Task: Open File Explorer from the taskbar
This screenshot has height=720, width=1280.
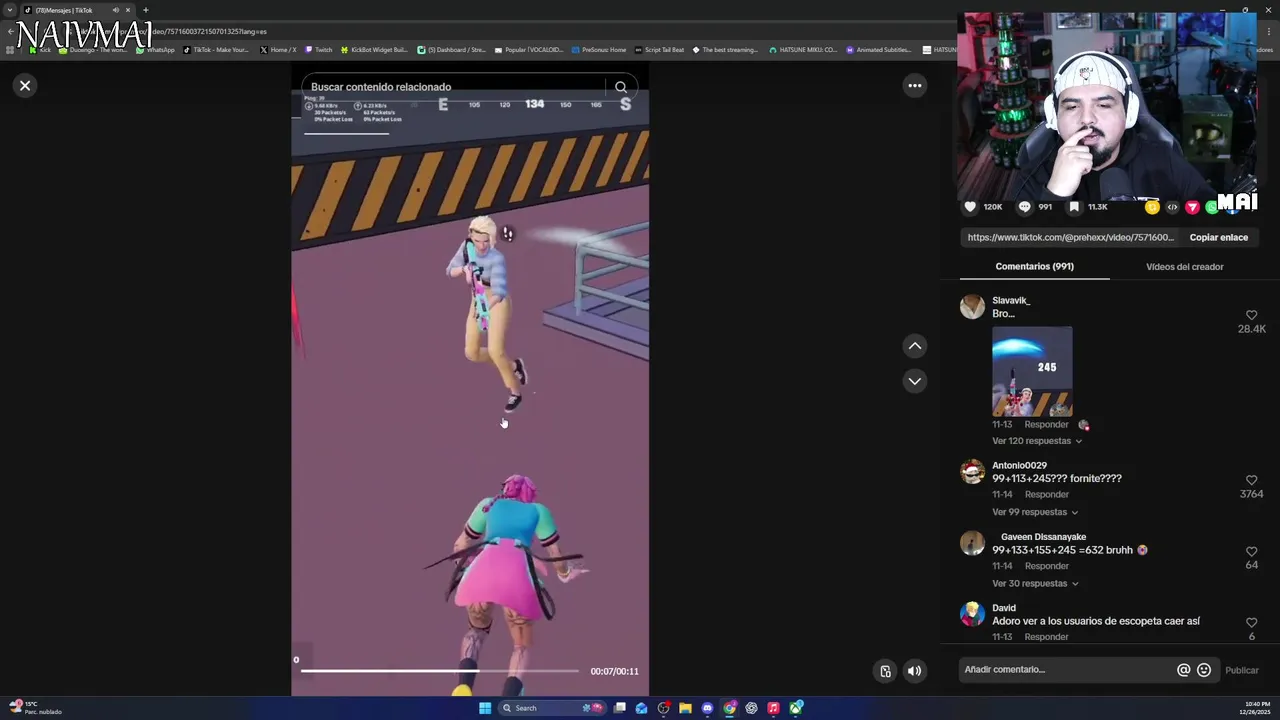Action: (685, 708)
